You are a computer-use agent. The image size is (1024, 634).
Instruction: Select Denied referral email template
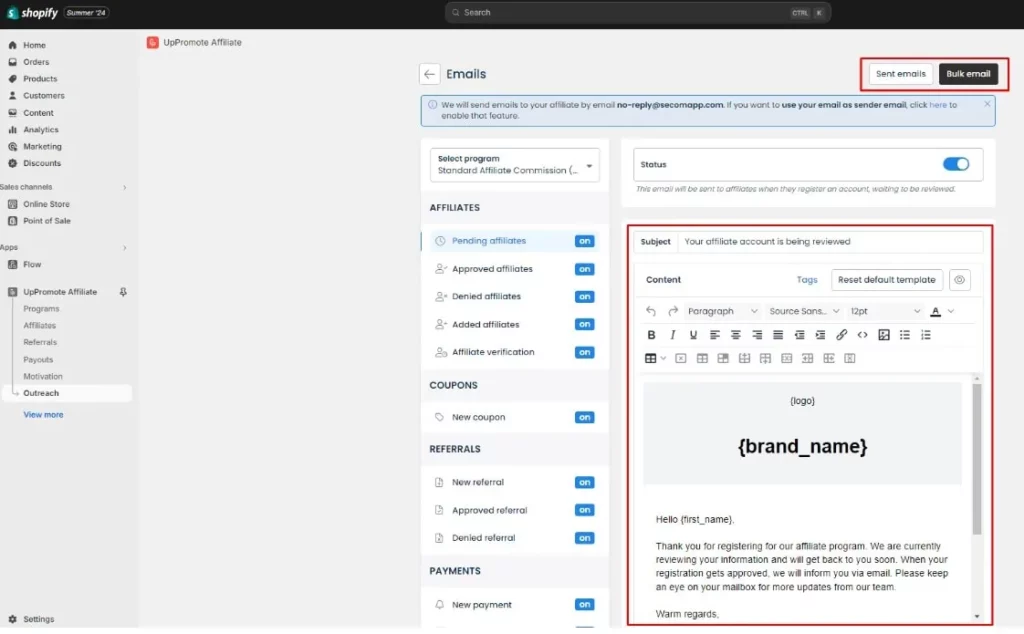(483, 538)
